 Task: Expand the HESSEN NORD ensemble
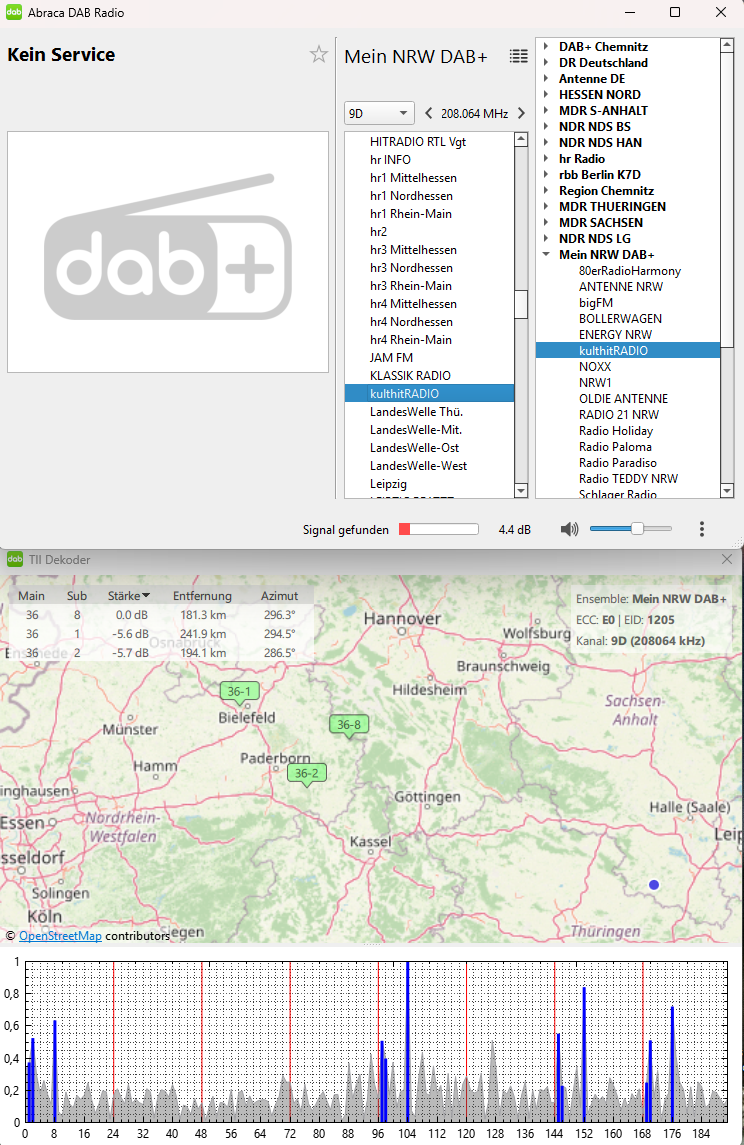[545, 95]
